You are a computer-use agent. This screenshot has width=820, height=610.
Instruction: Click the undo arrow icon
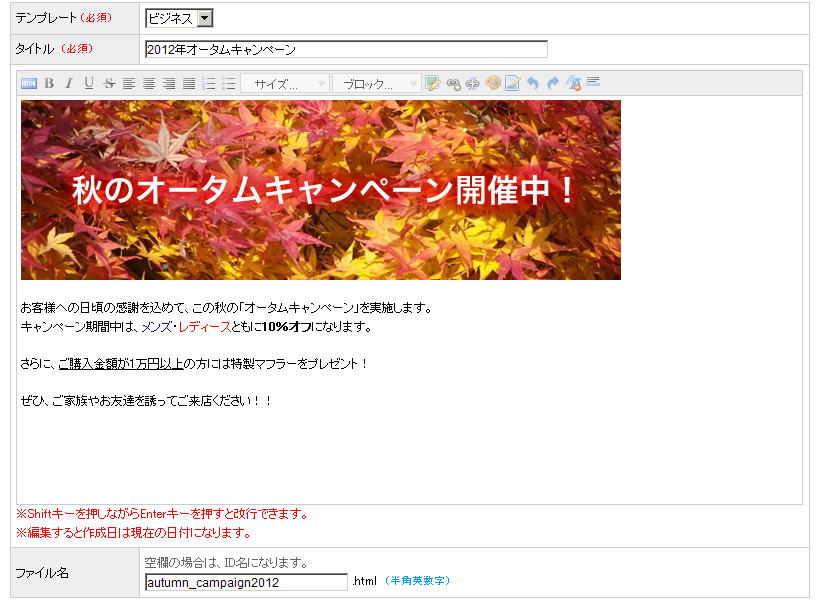coord(533,84)
